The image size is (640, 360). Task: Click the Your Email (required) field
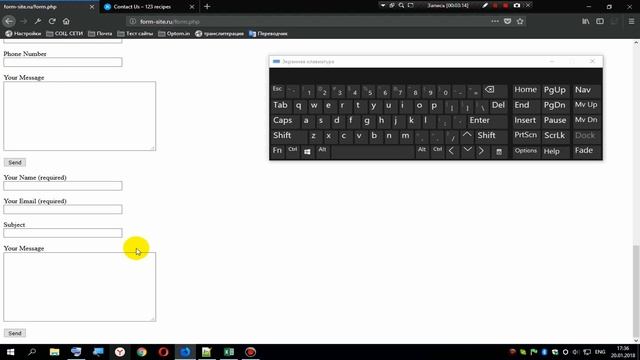pyautogui.click(x=62, y=209)
